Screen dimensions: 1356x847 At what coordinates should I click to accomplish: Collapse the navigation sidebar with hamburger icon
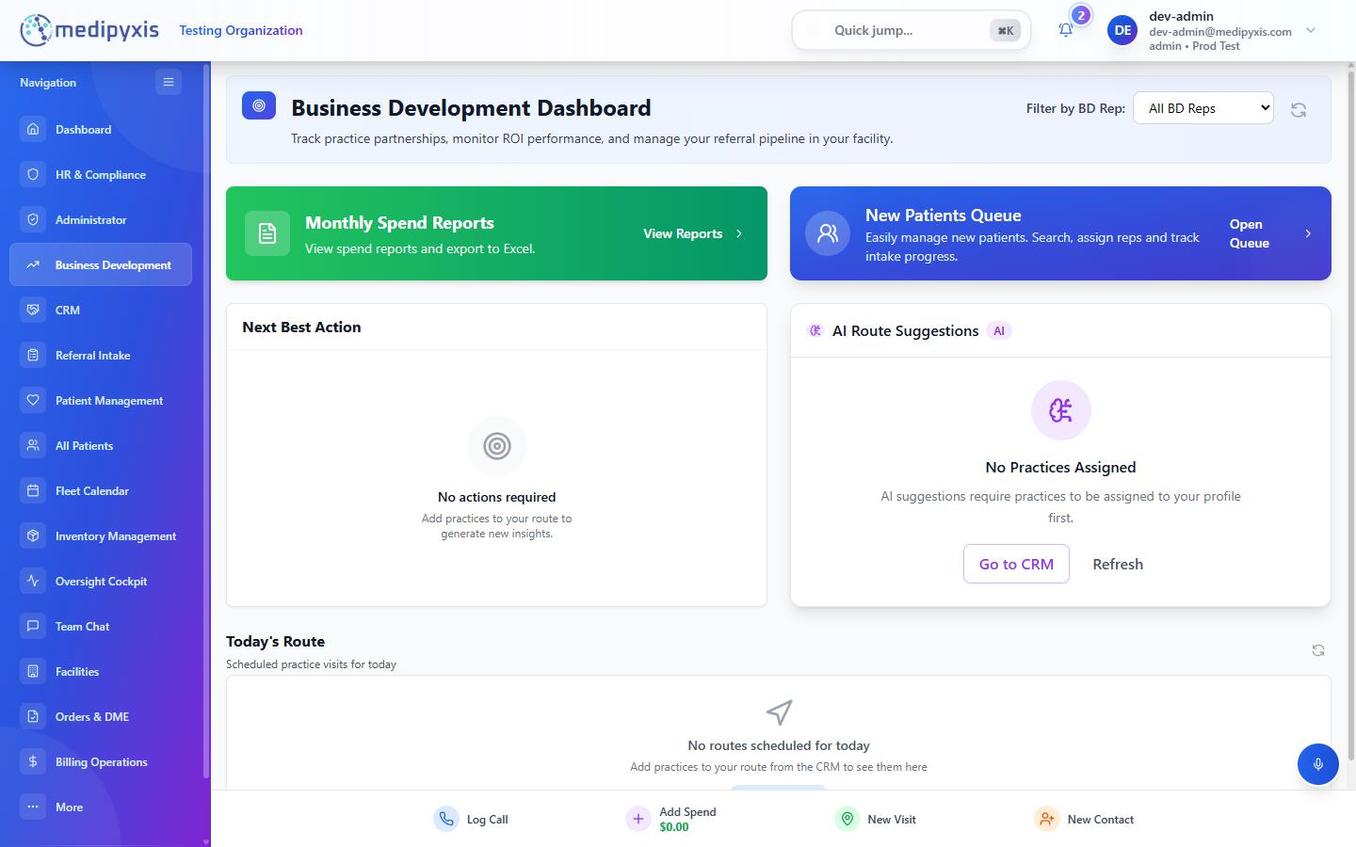coord(168,82)
